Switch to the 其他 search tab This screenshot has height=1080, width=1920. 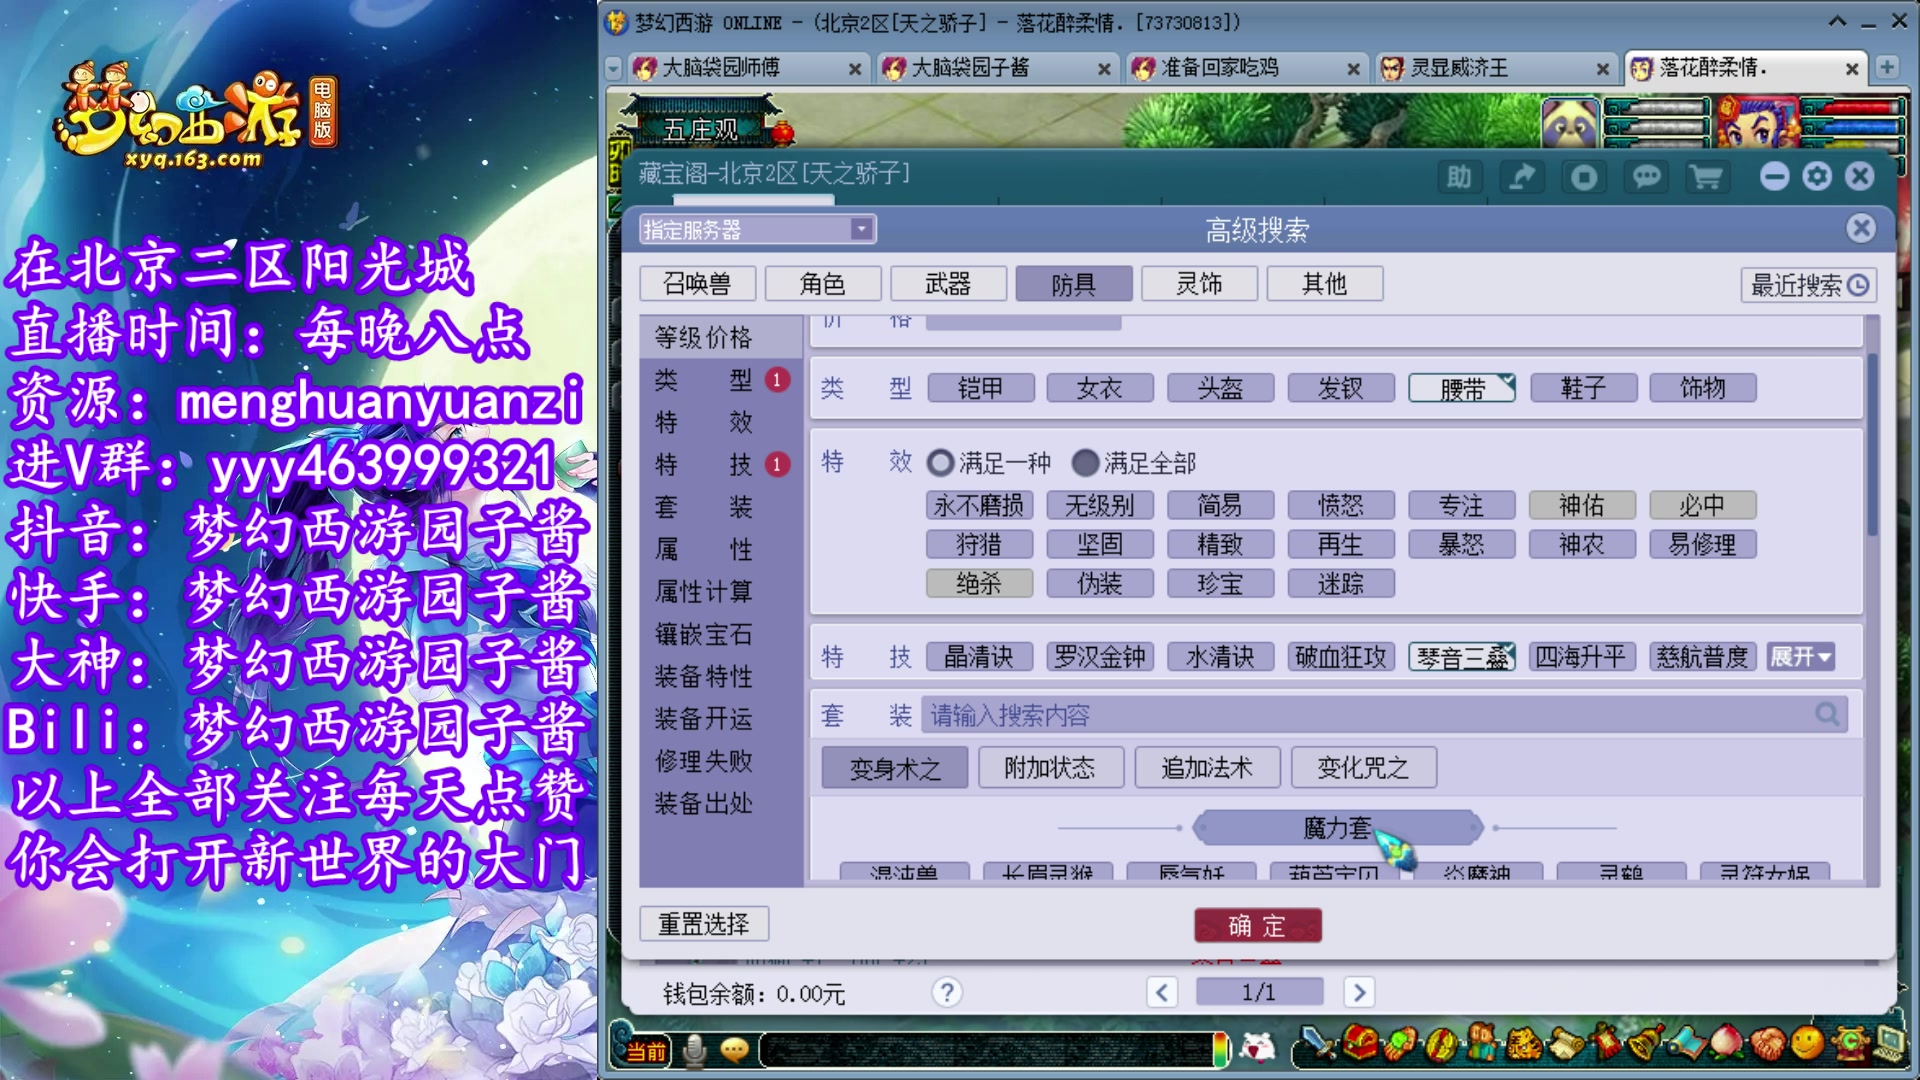(1325, 284)
